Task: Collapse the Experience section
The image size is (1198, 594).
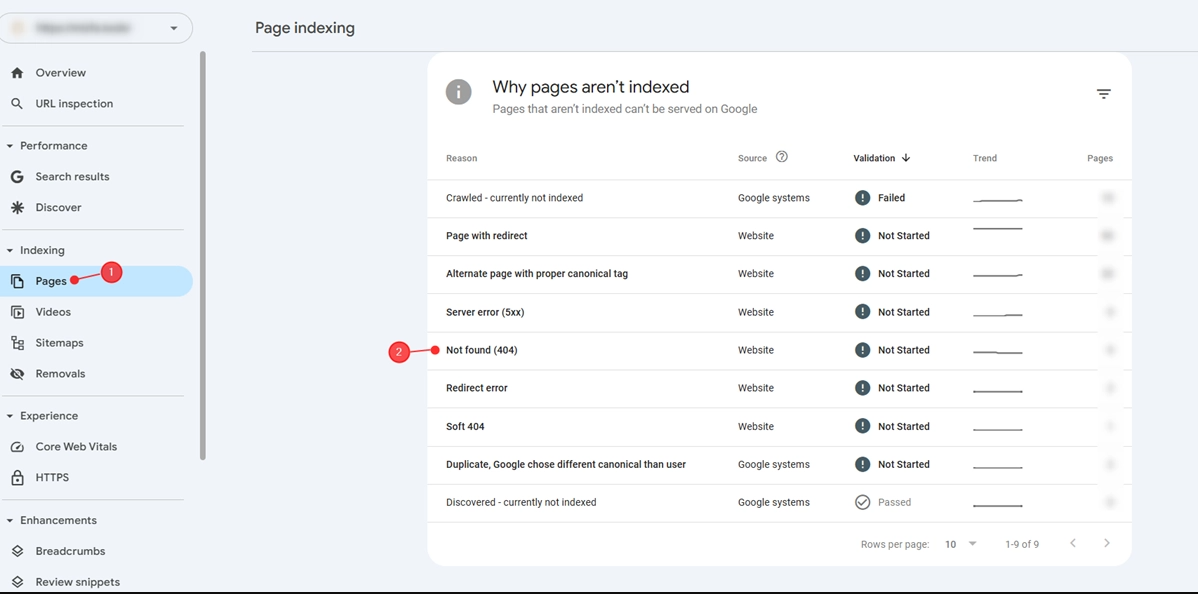Action: pyautogui.click(x=10, y=416)
